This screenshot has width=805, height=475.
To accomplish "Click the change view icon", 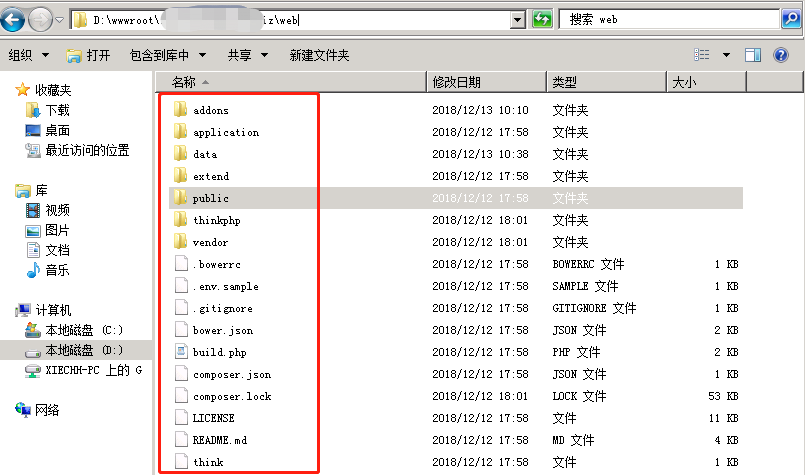I will point(702,55).
